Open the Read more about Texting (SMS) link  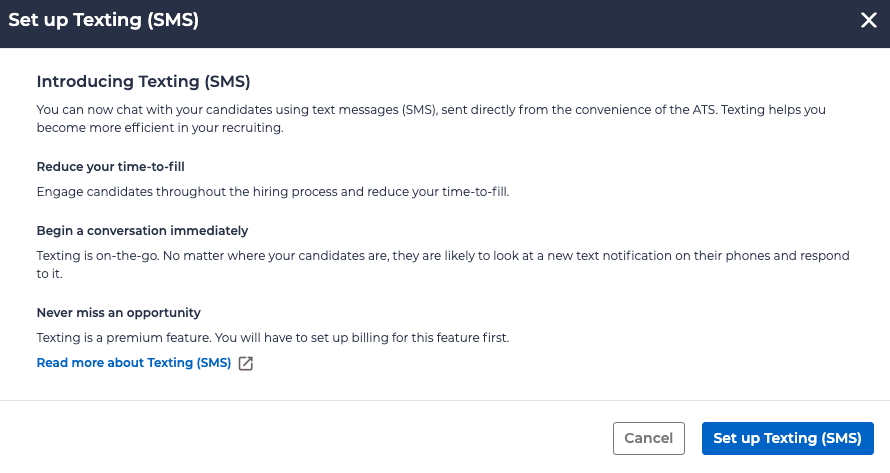pos(134,362)
